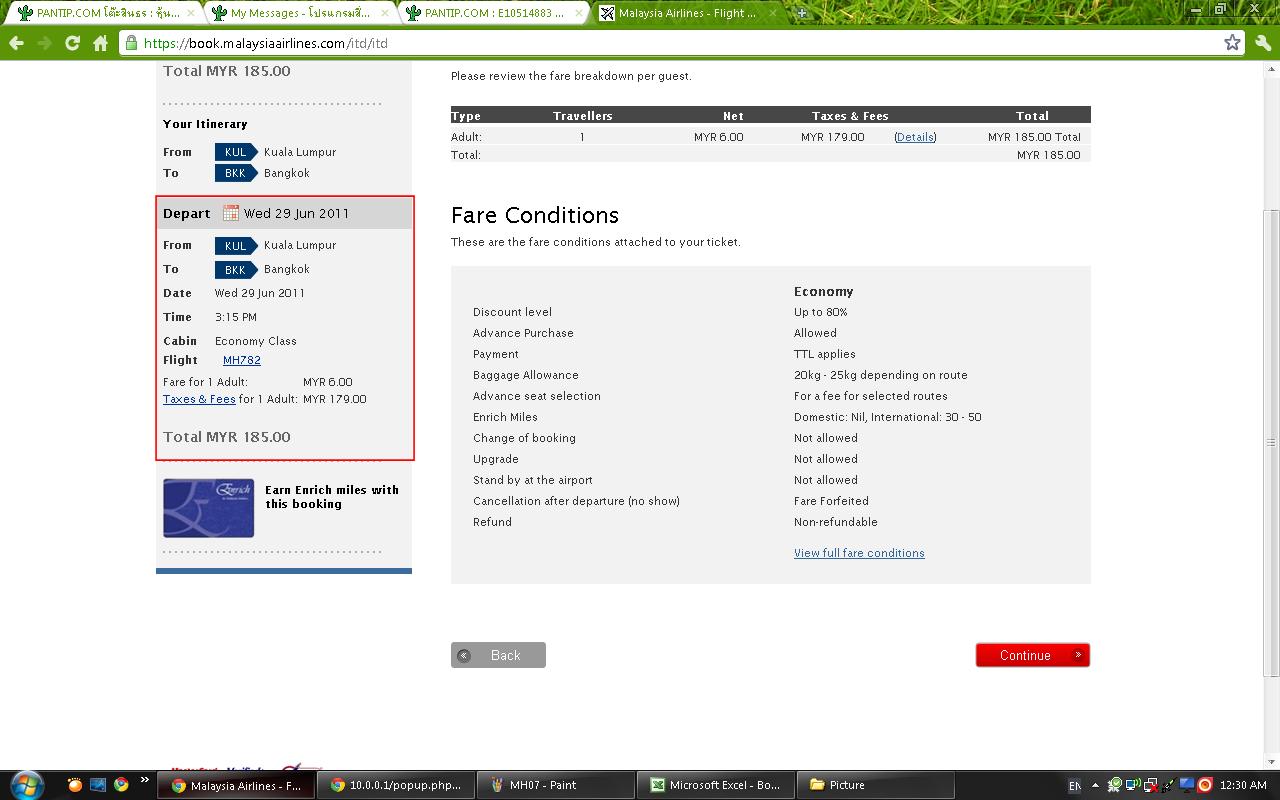Click the 'Fare Forfeited' cancellation value
Image resolution: width=1280 pixels, height=800 pixels.
point(831,501)
